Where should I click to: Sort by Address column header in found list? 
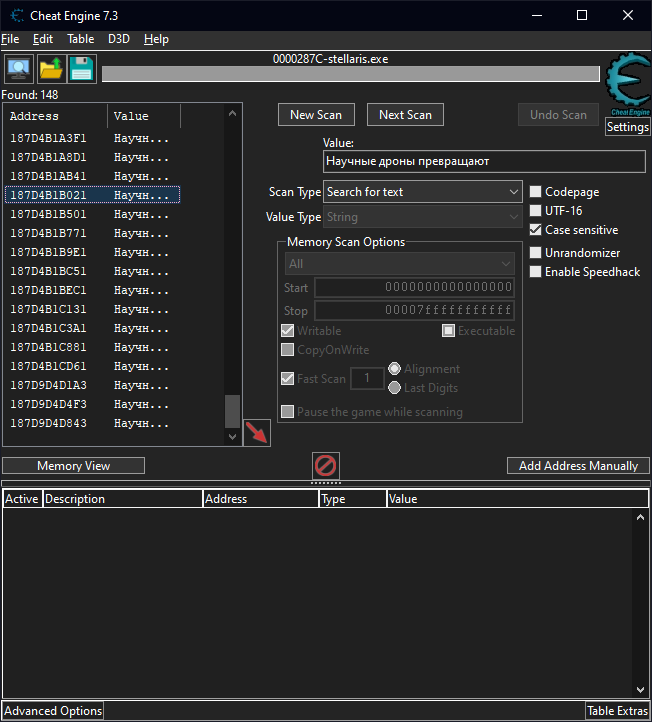(56, 116)
